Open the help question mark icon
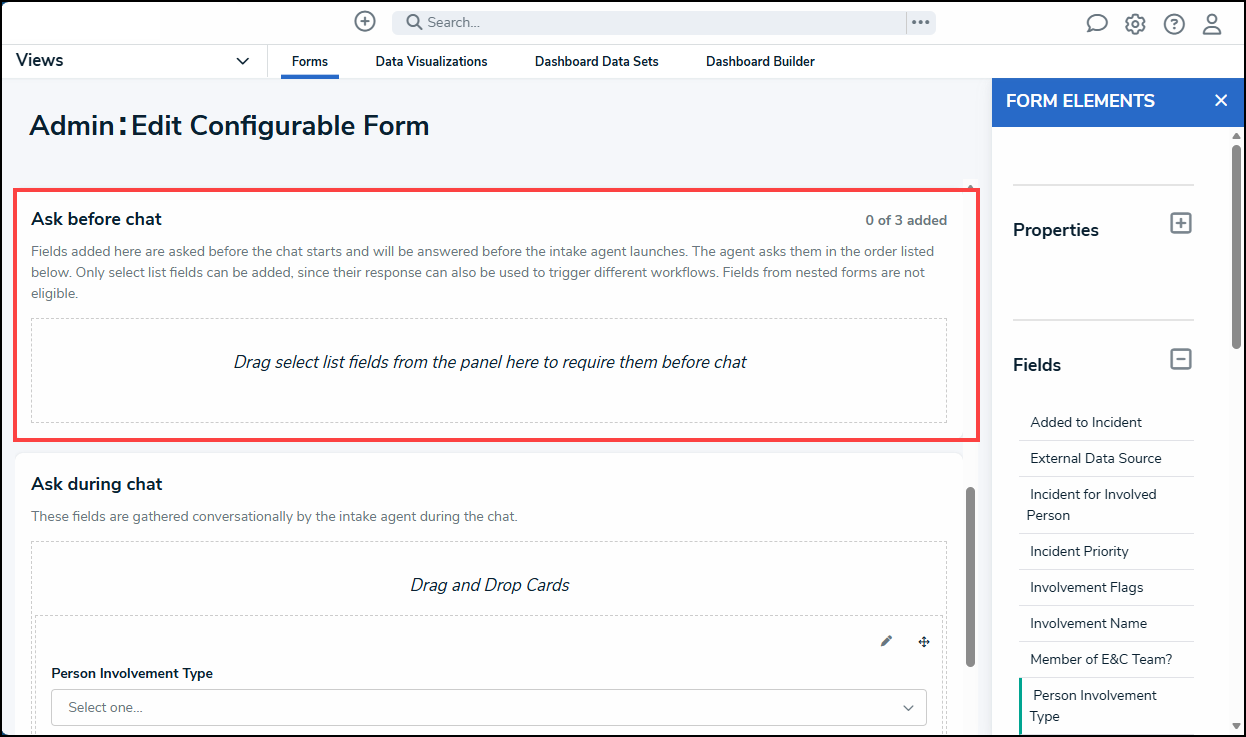This screenshot has height=737, width=1246. coord(1174,24)
